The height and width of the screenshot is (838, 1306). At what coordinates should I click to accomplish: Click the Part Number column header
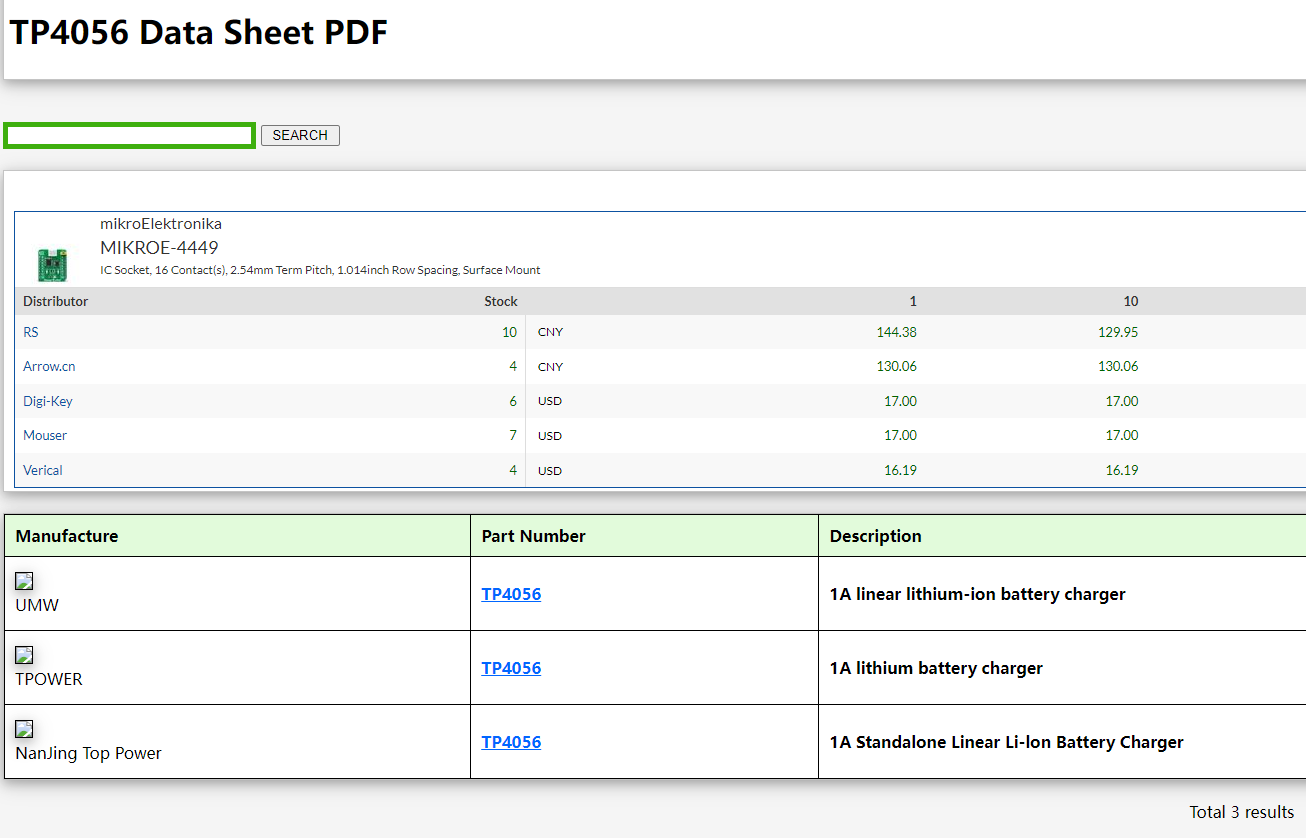534,536
